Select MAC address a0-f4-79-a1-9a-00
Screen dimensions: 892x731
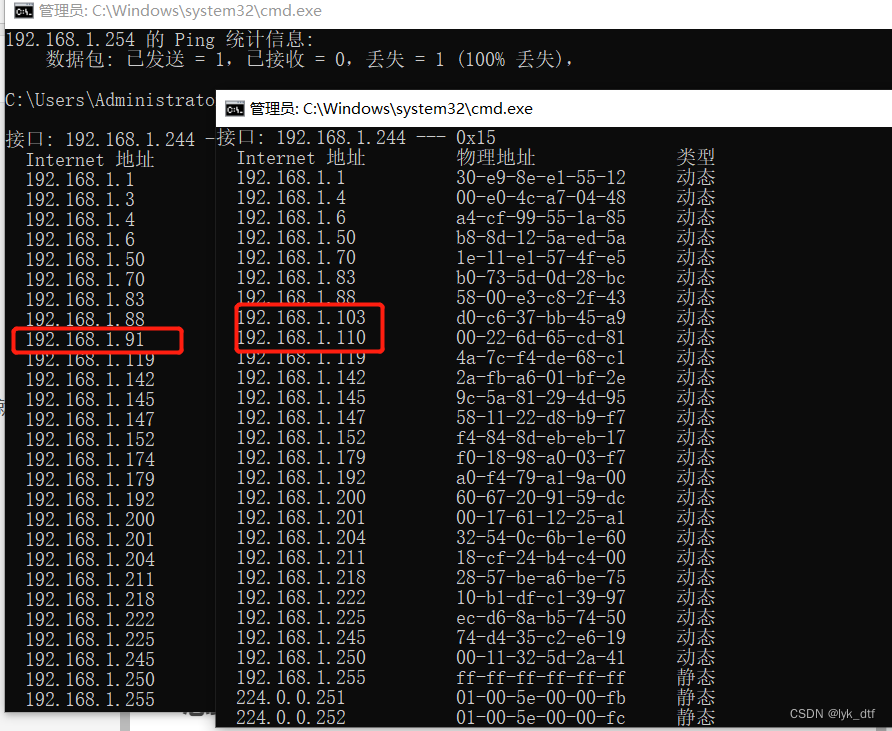(x=540, y=477)
